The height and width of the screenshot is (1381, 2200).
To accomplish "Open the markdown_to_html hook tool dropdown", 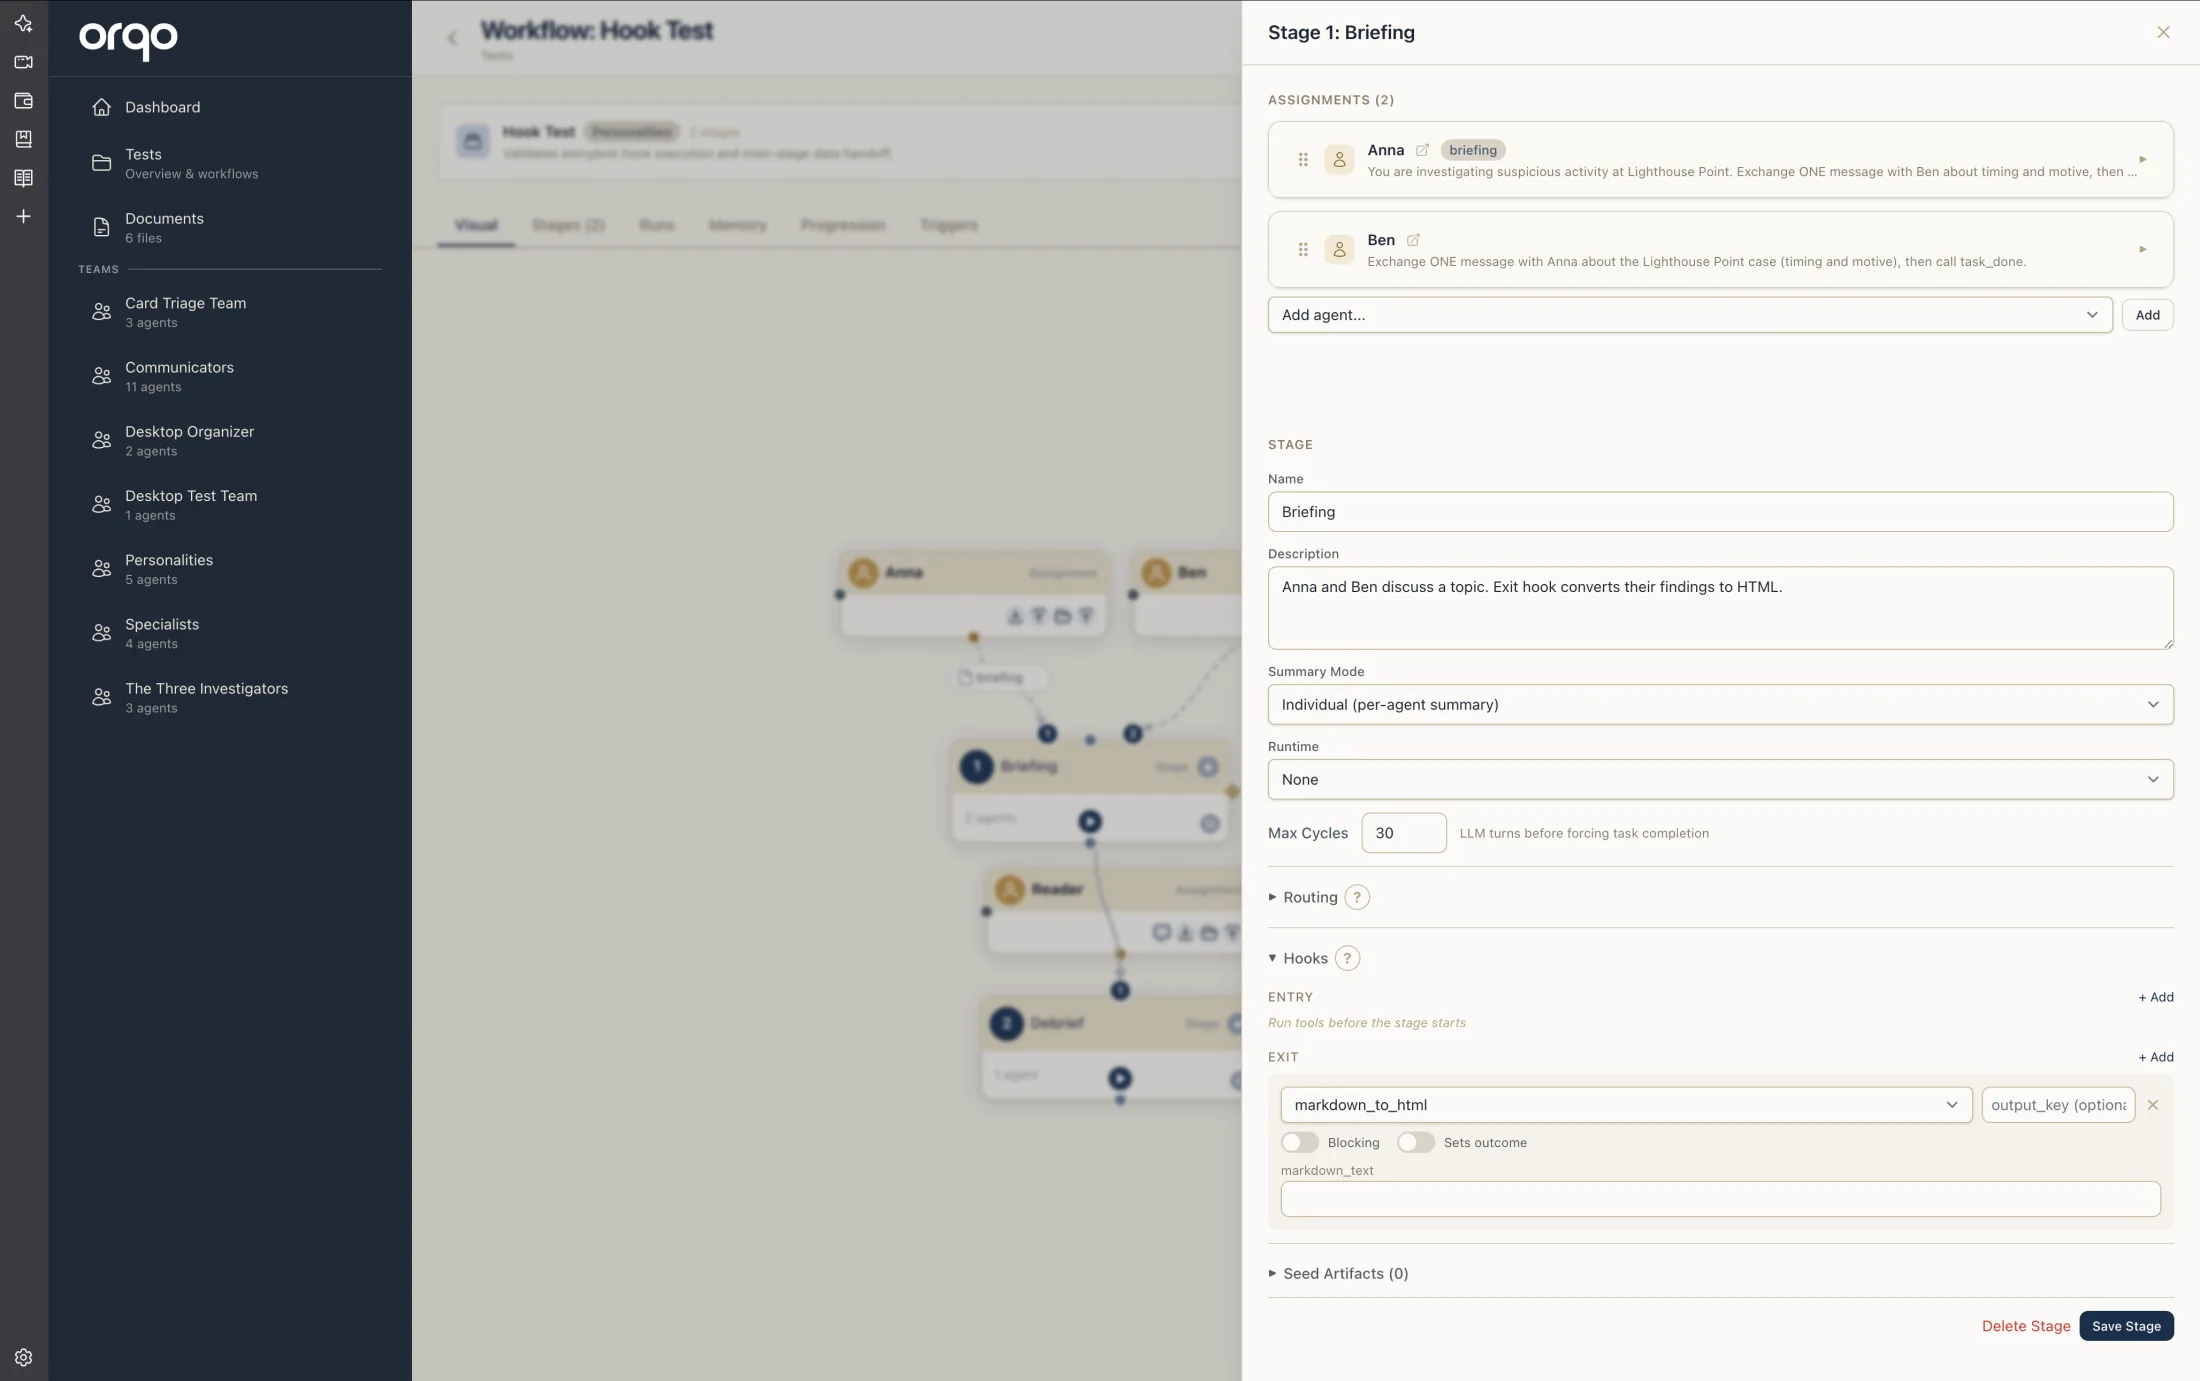I will 1626,1105.
